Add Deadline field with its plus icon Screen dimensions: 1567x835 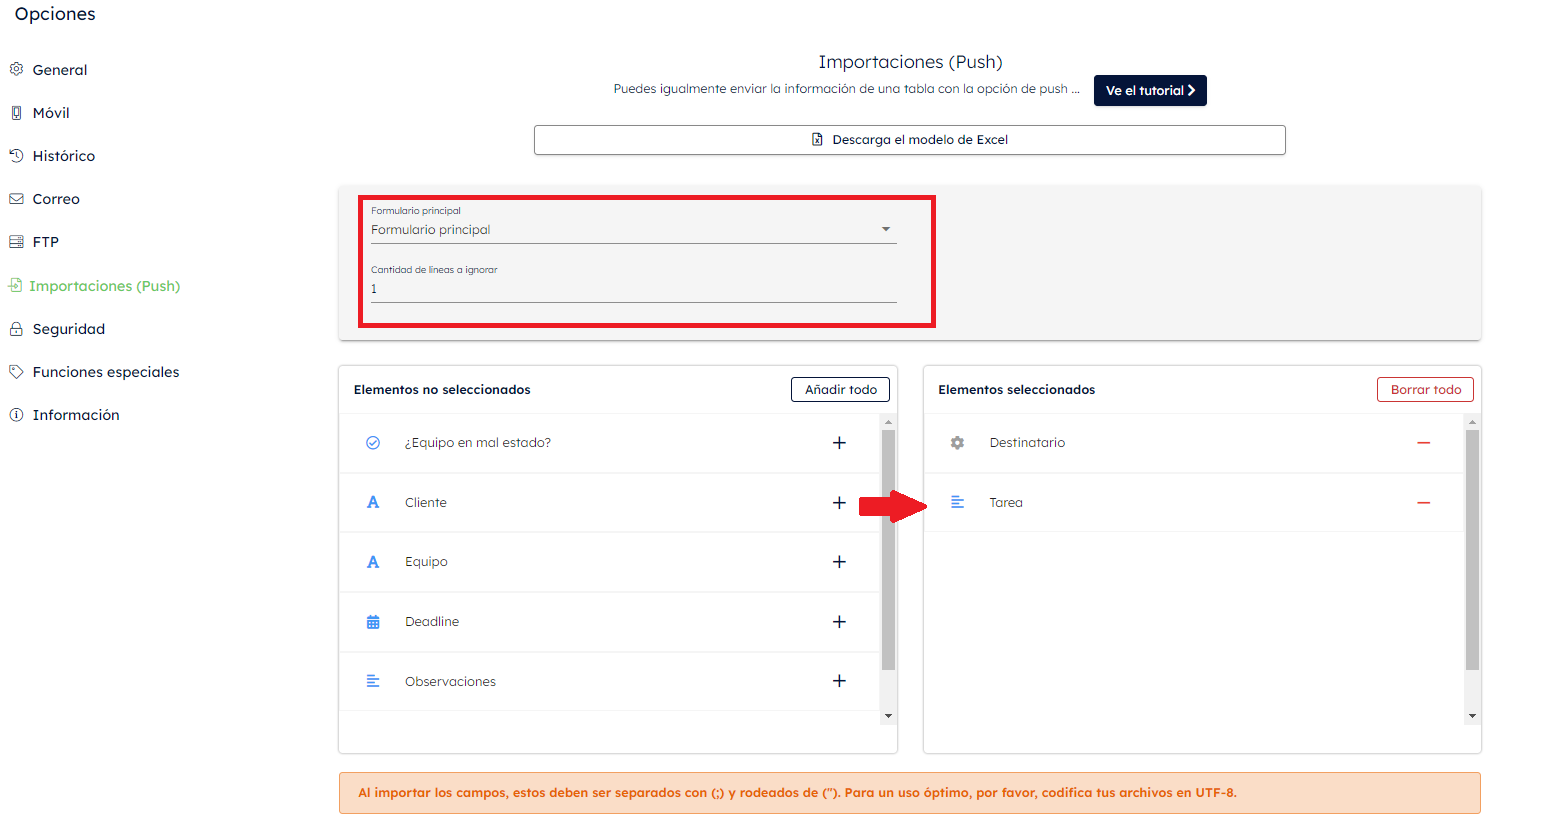point(839,622)
